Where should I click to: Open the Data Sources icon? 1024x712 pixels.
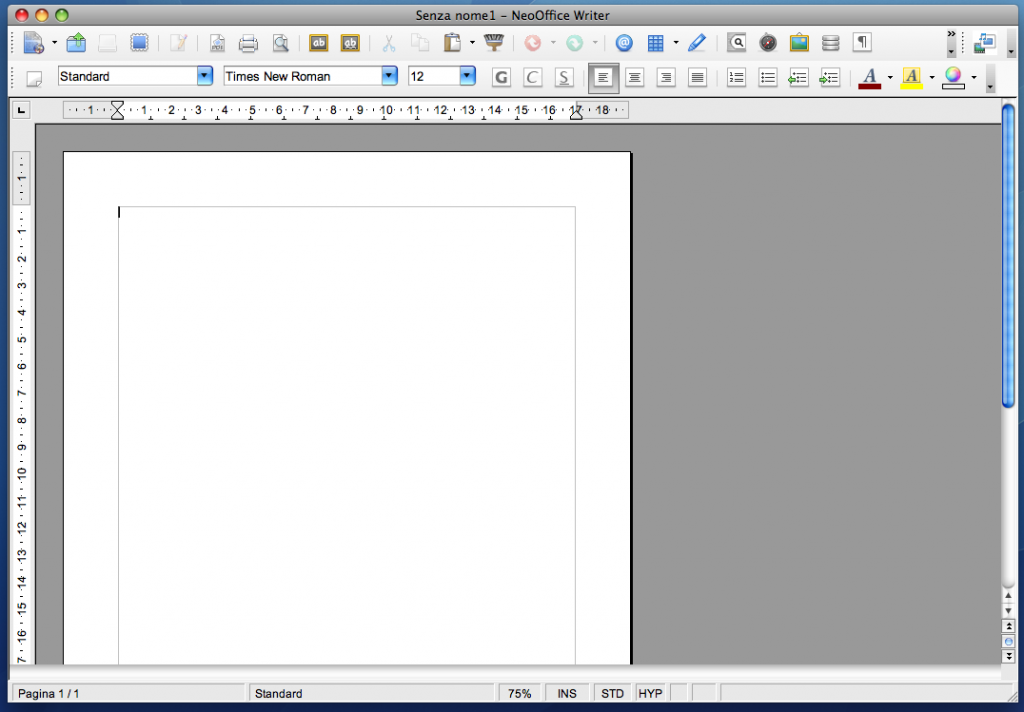[x=831, y=43]
